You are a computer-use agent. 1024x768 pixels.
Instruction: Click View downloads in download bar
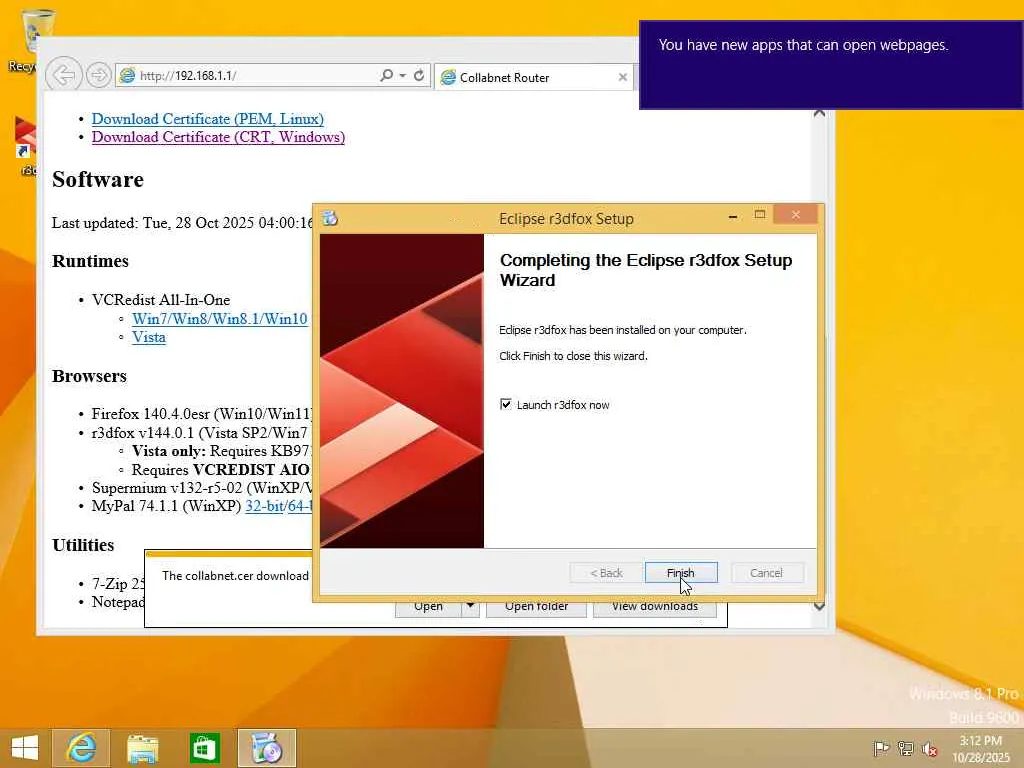[655, 607]
